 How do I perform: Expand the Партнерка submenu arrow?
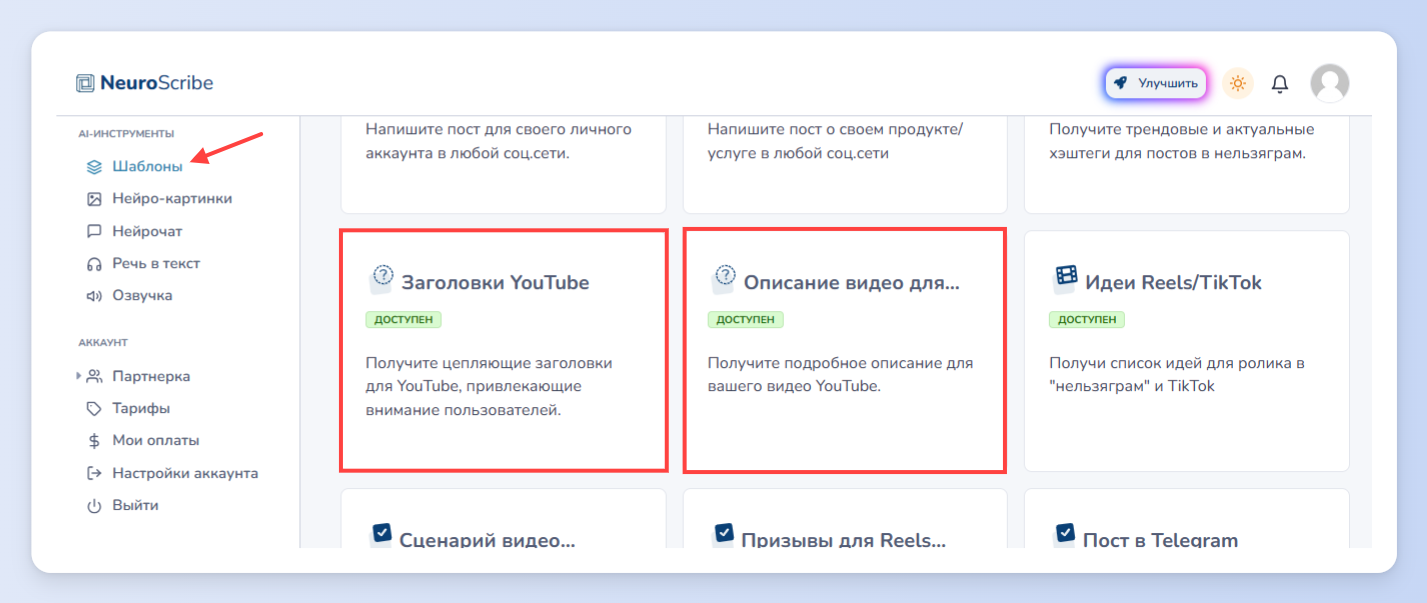(x=79, y=376)
